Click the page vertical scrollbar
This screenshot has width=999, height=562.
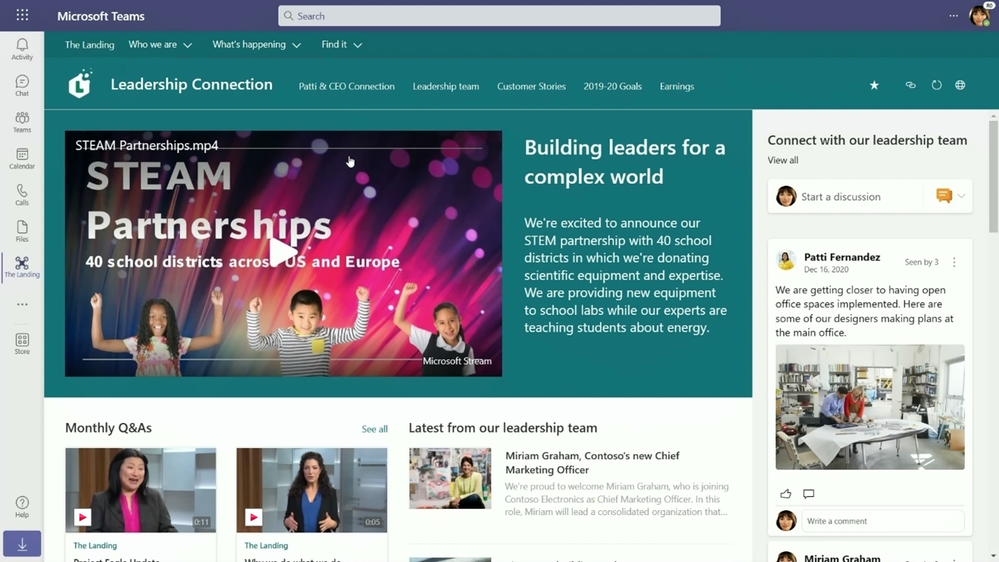(x=993, y=177)
